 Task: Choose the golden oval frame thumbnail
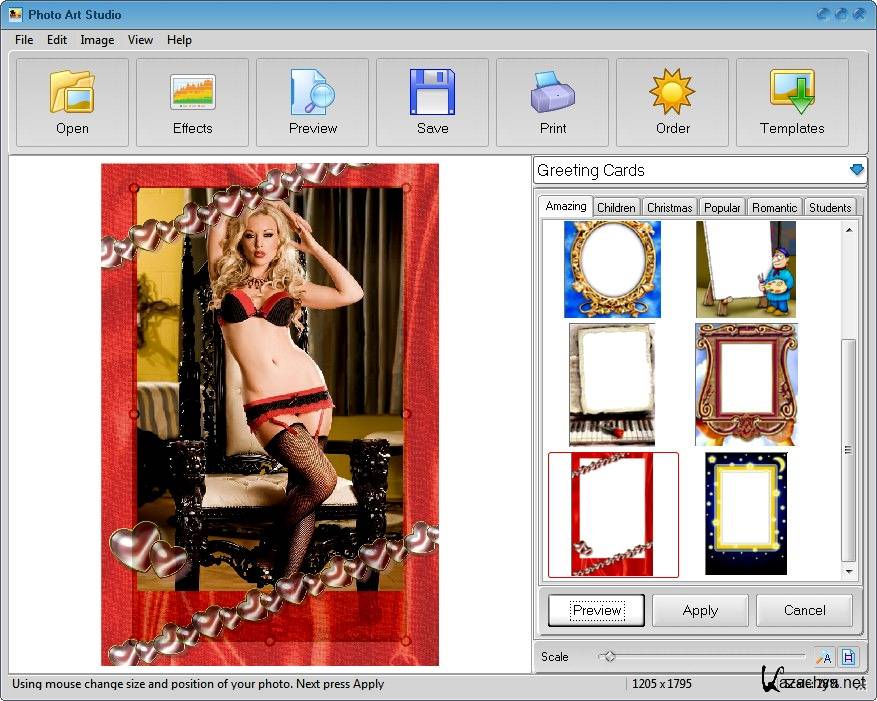pyautogui.click(x=612, y=268)
